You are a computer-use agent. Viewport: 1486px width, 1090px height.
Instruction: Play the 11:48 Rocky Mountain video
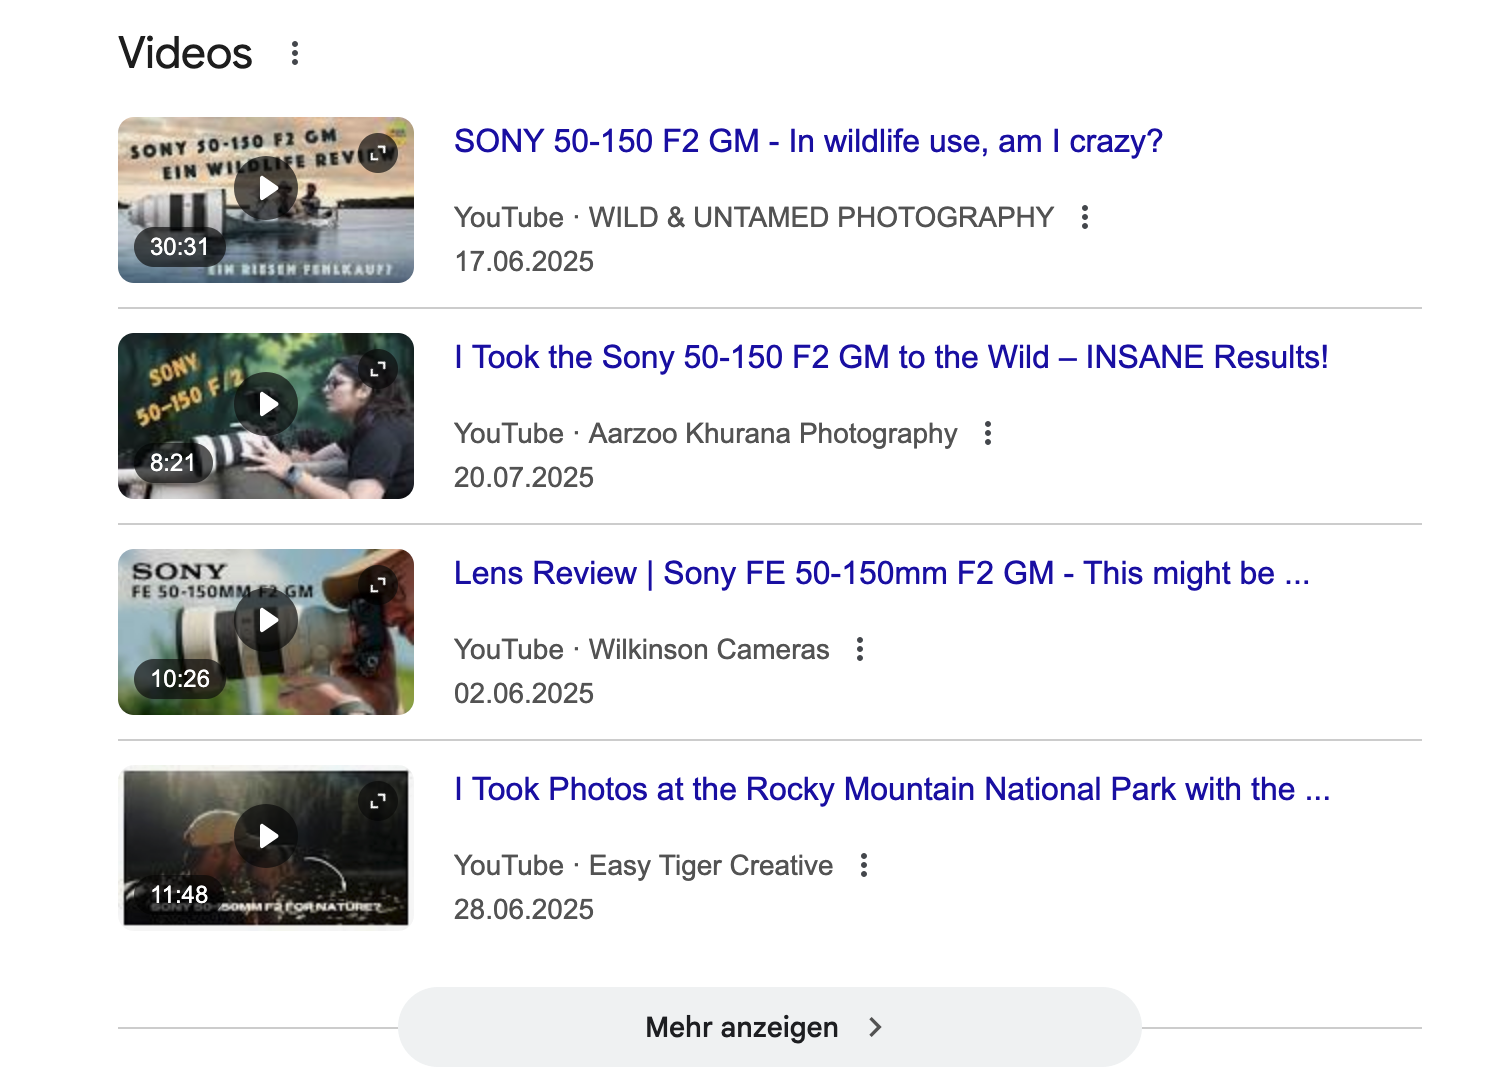coord(266,836)
